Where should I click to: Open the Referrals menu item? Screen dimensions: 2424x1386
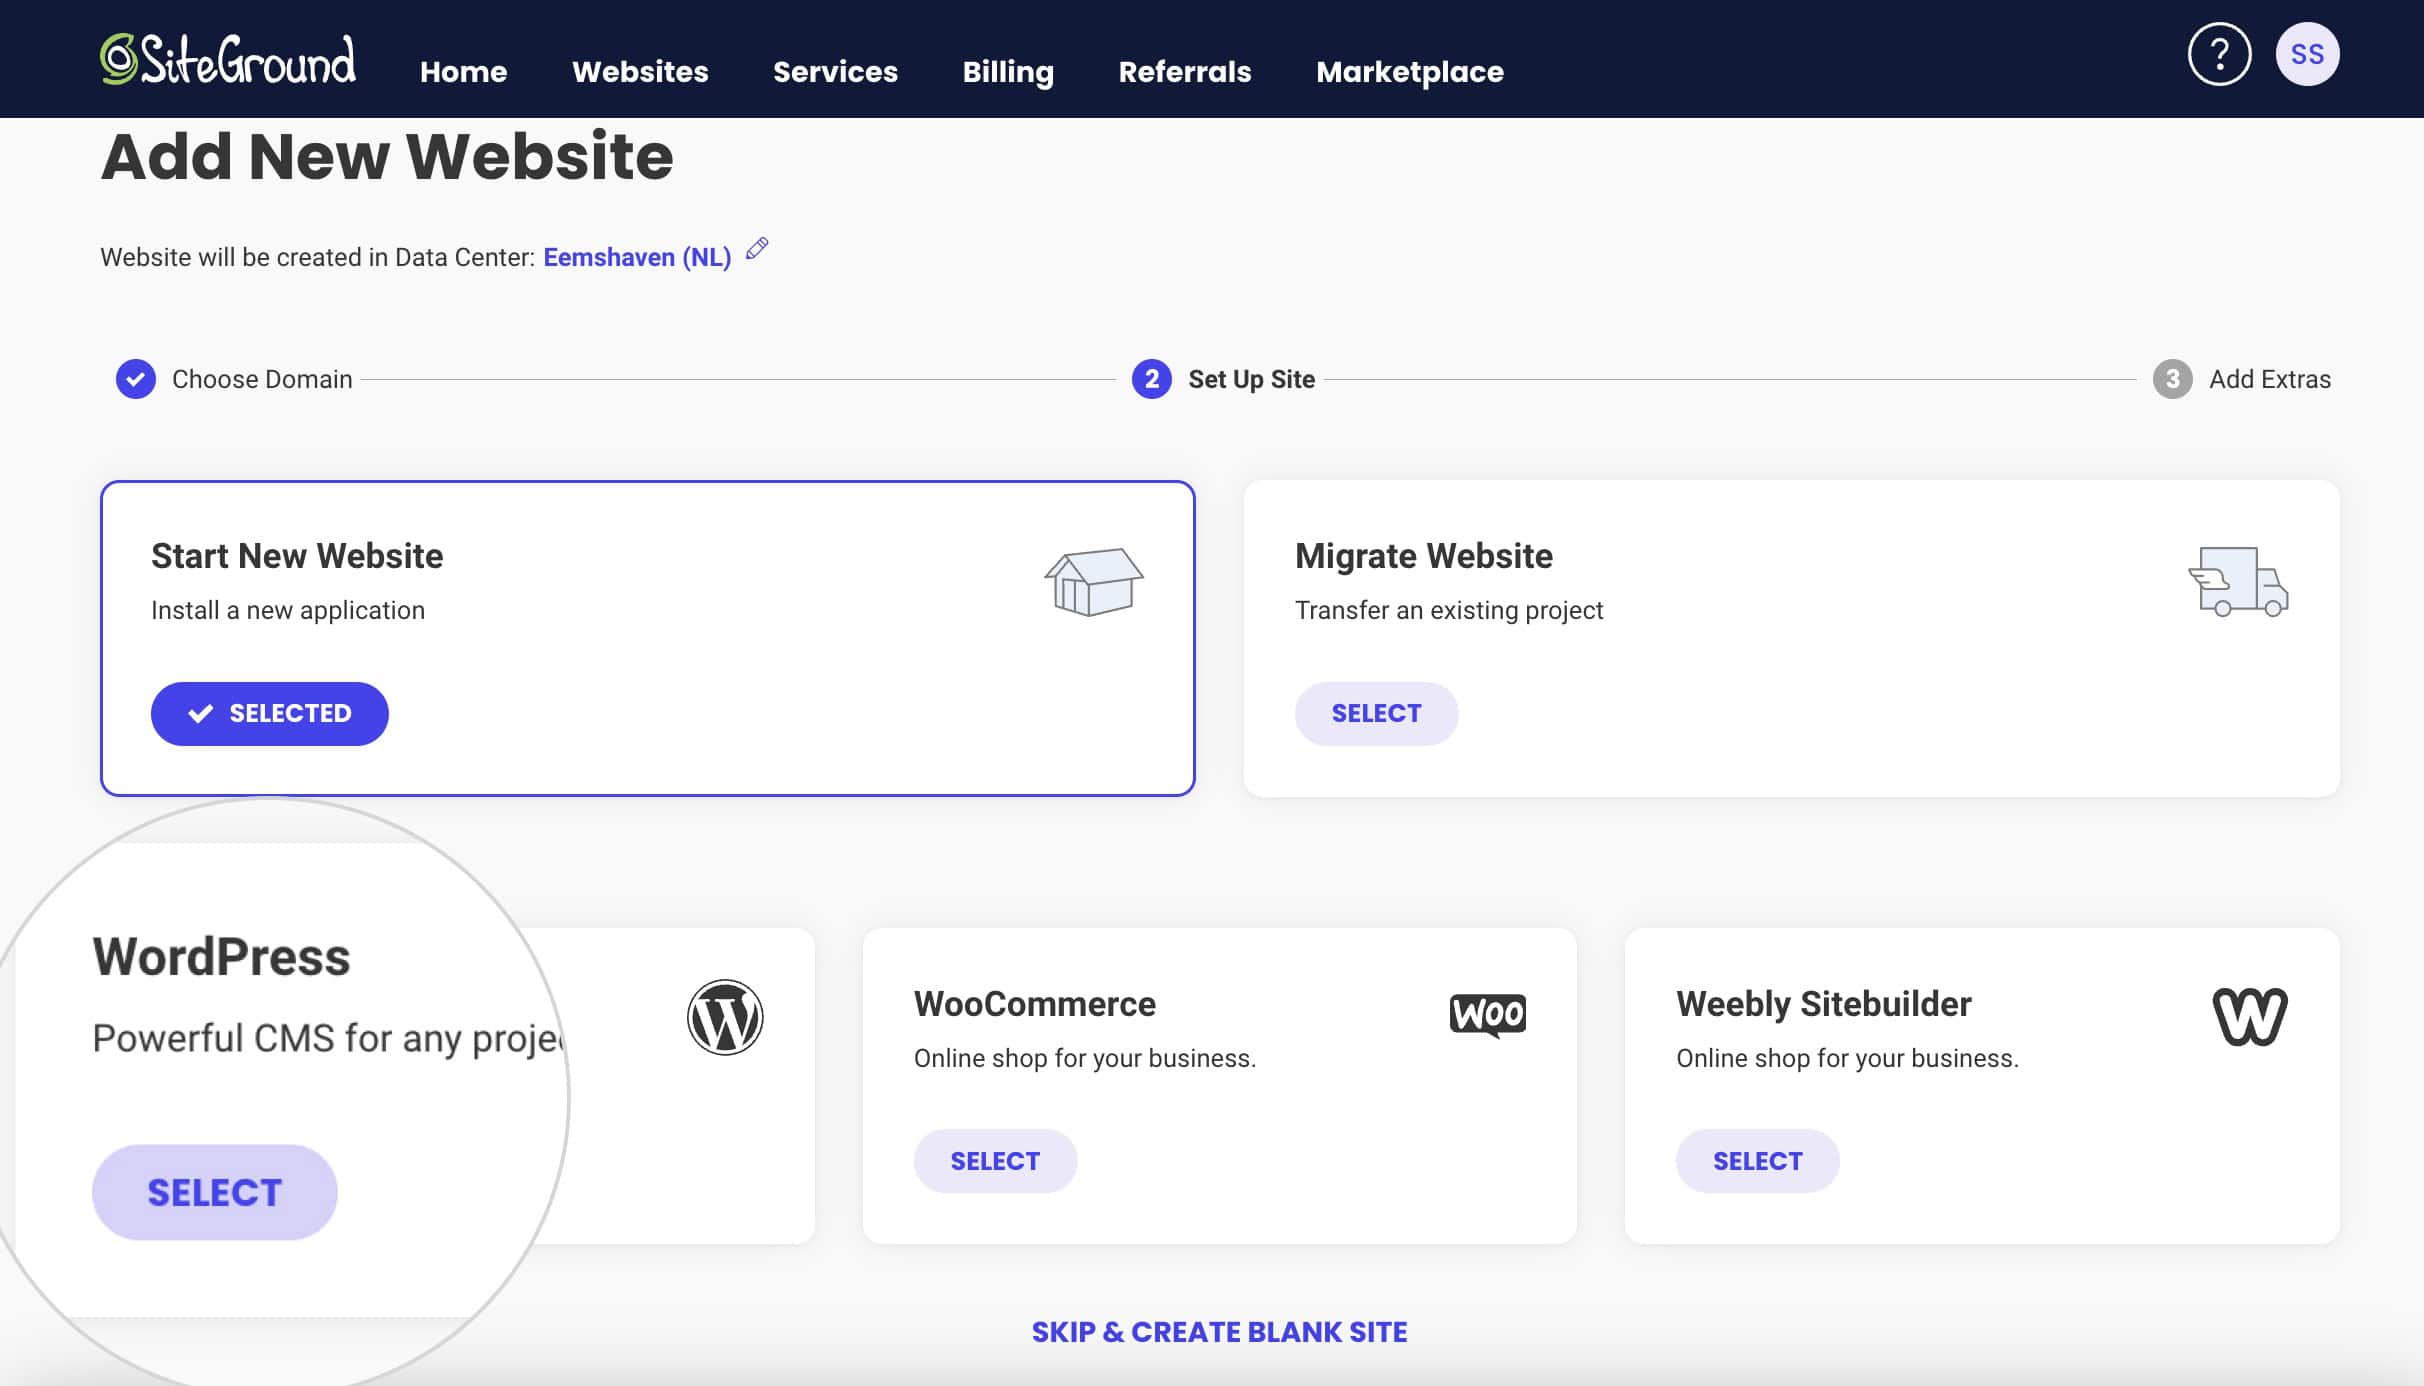click(x=1185, y=72)
